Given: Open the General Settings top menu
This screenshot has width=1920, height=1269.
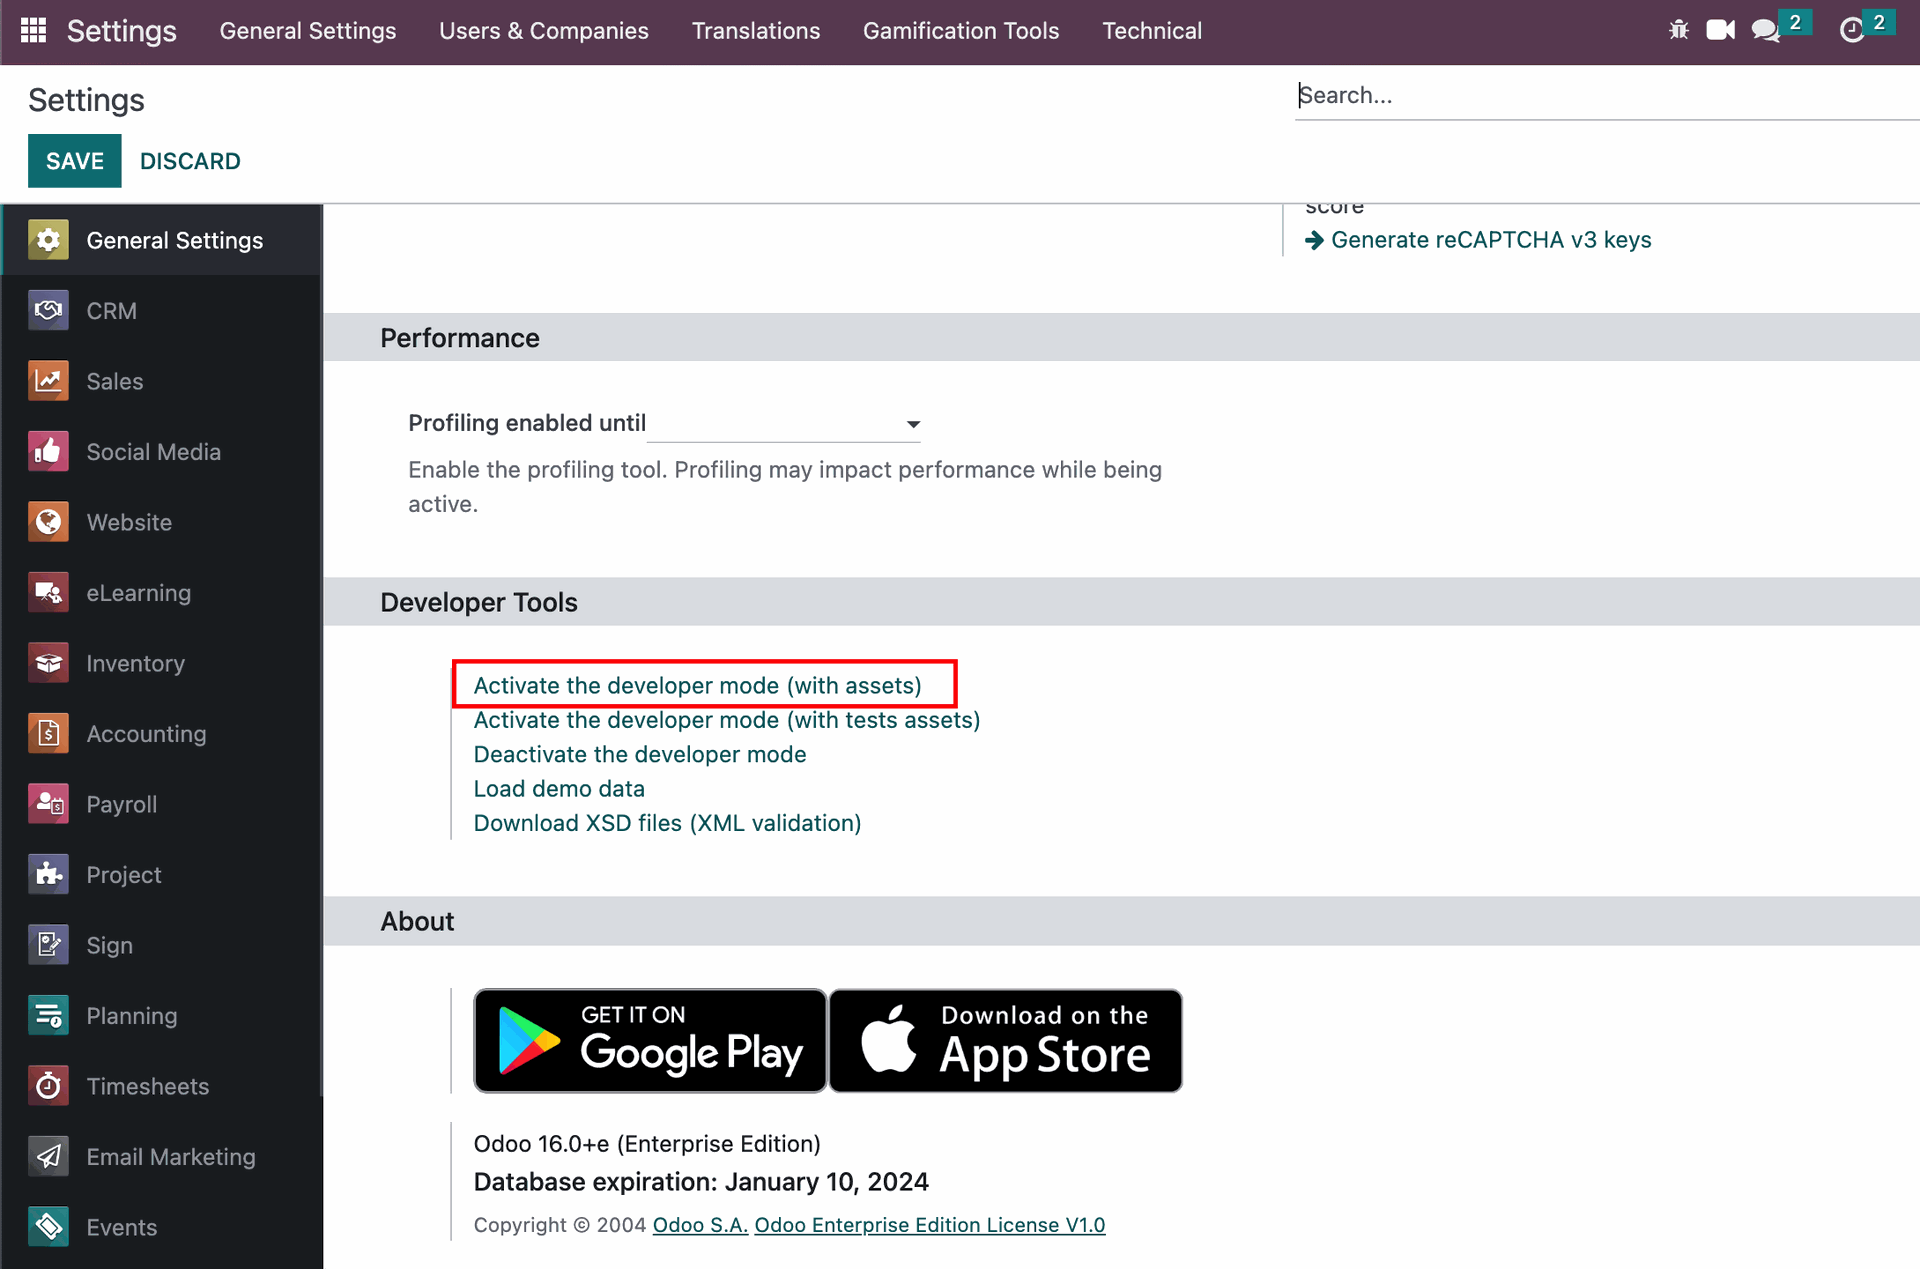Looking at the screenshot, I should tap(308, 31).
